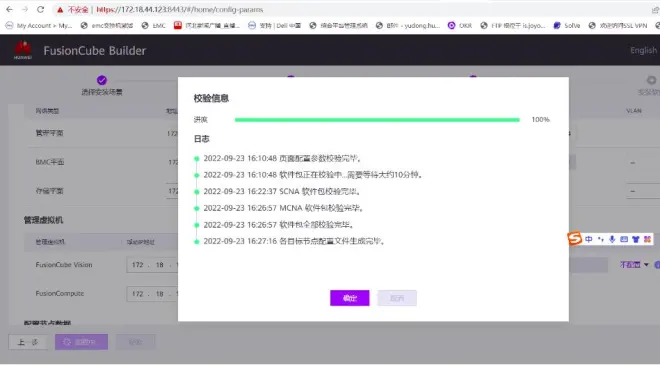The width and height of the screenshot is (660, 366).
Task: Click the FusionCompute IP address field
Action: click(152, 294)
